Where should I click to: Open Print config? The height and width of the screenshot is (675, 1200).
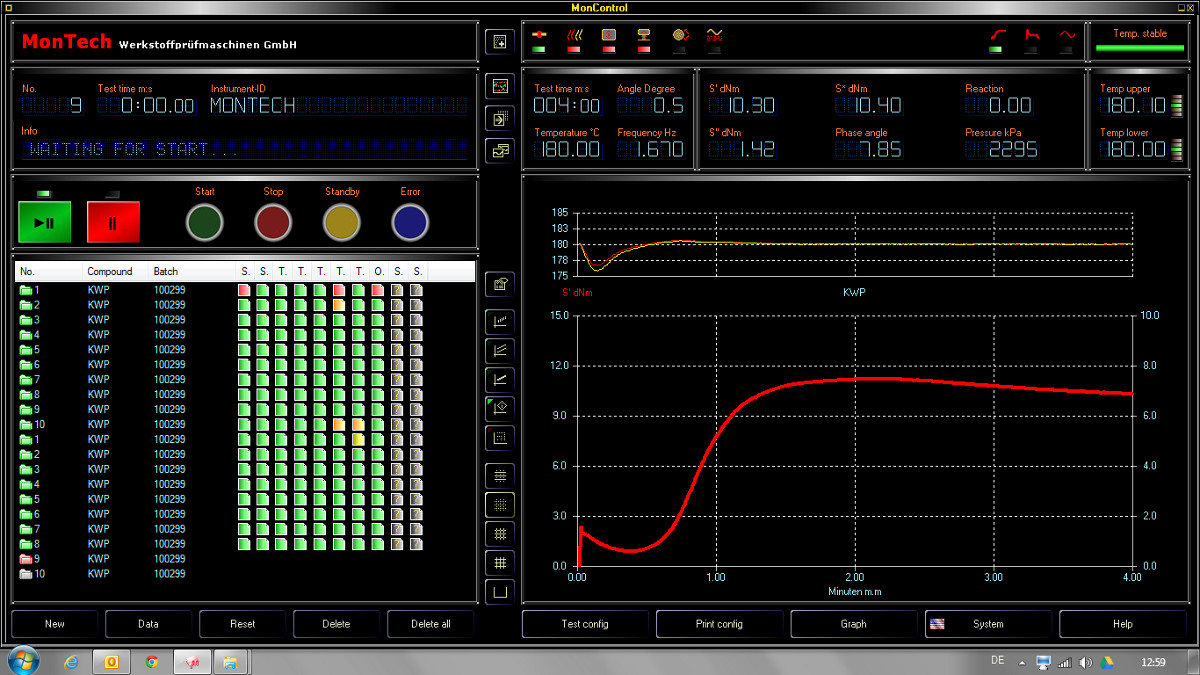719,624
